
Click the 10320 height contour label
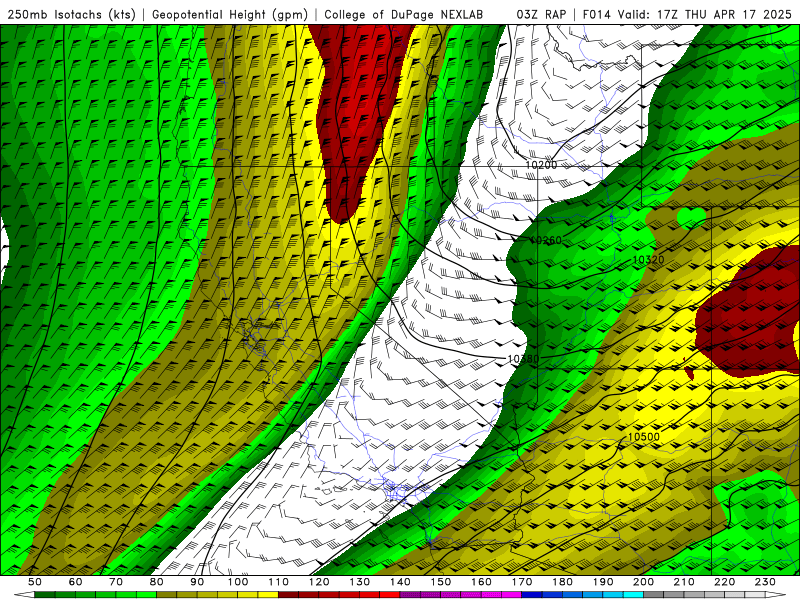648,260
